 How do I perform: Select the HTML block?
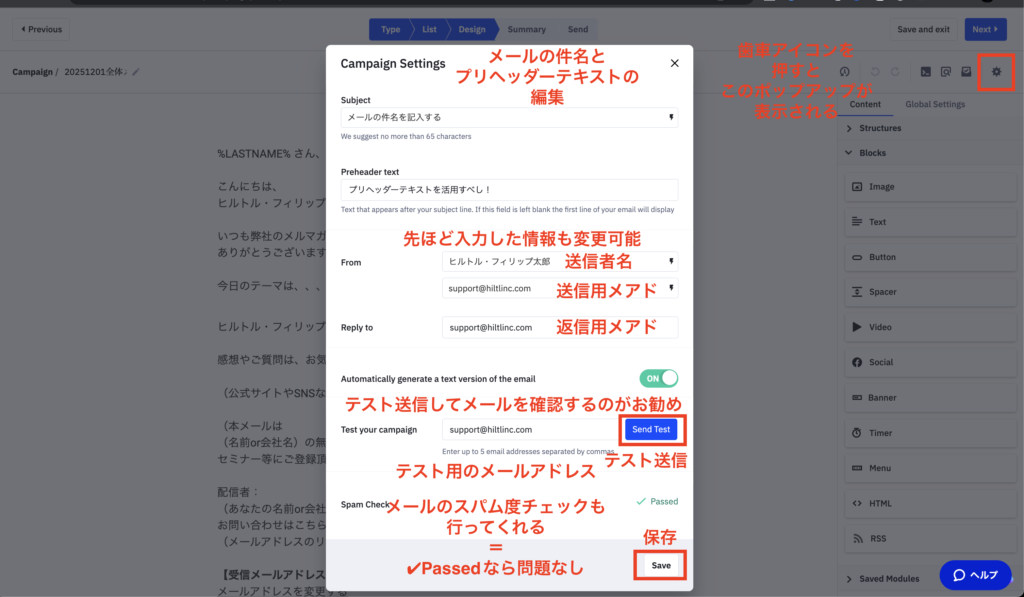click(x=930, y=504)
